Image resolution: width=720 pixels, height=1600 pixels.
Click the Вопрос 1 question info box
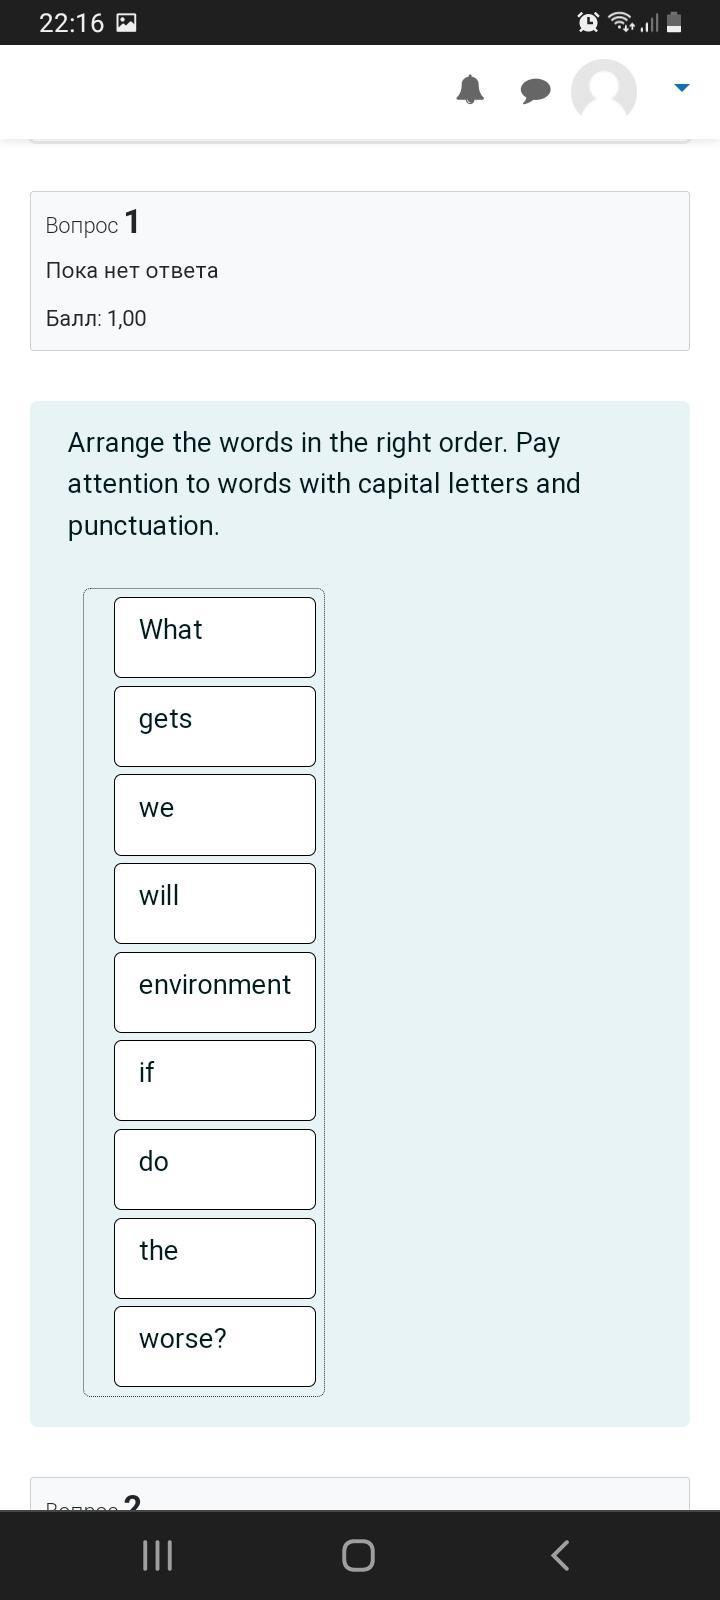click(x=360, y=271)
